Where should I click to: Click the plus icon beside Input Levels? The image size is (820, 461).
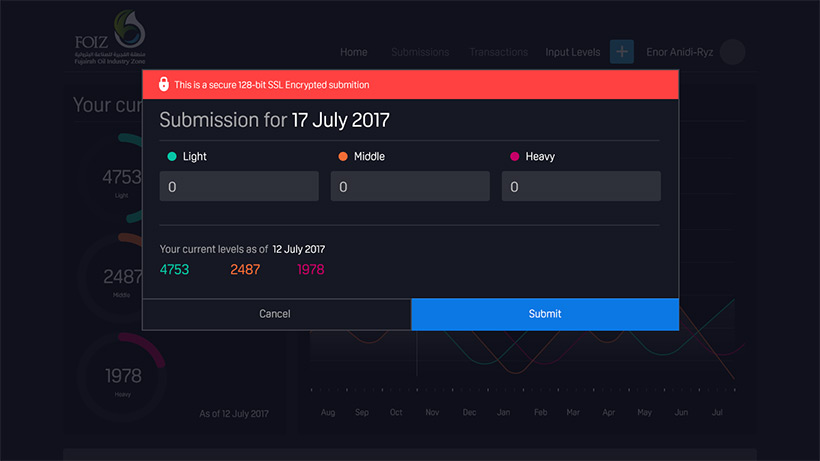coord(622,52)
